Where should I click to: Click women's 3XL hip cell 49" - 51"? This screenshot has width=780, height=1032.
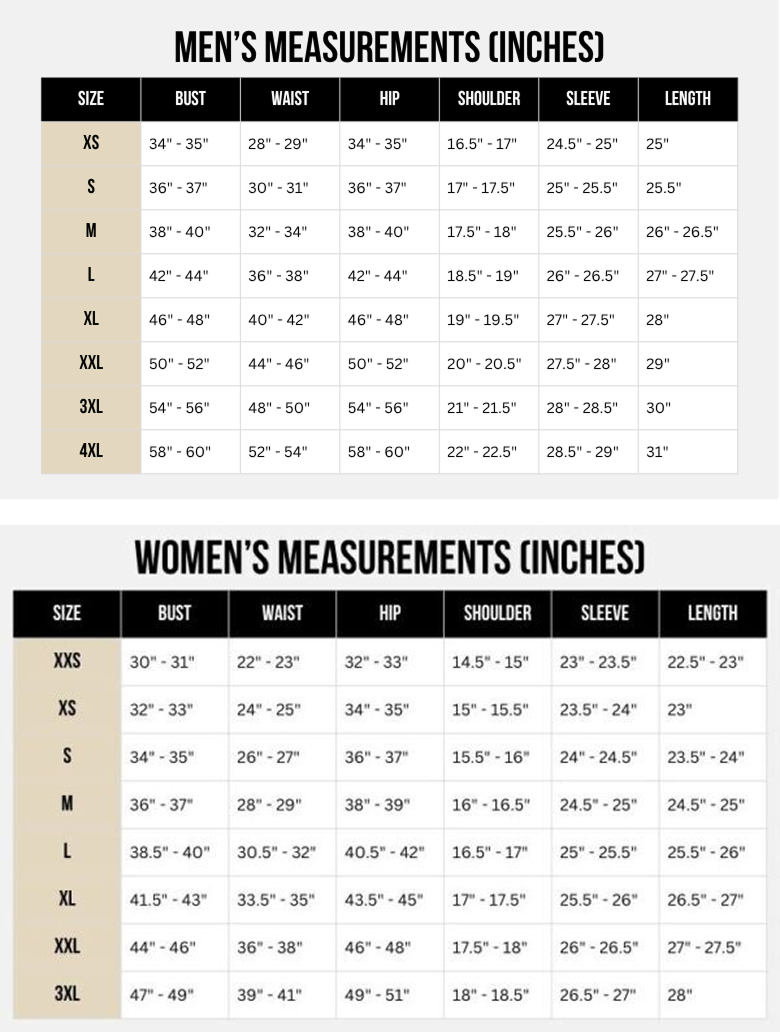[376, 996]
